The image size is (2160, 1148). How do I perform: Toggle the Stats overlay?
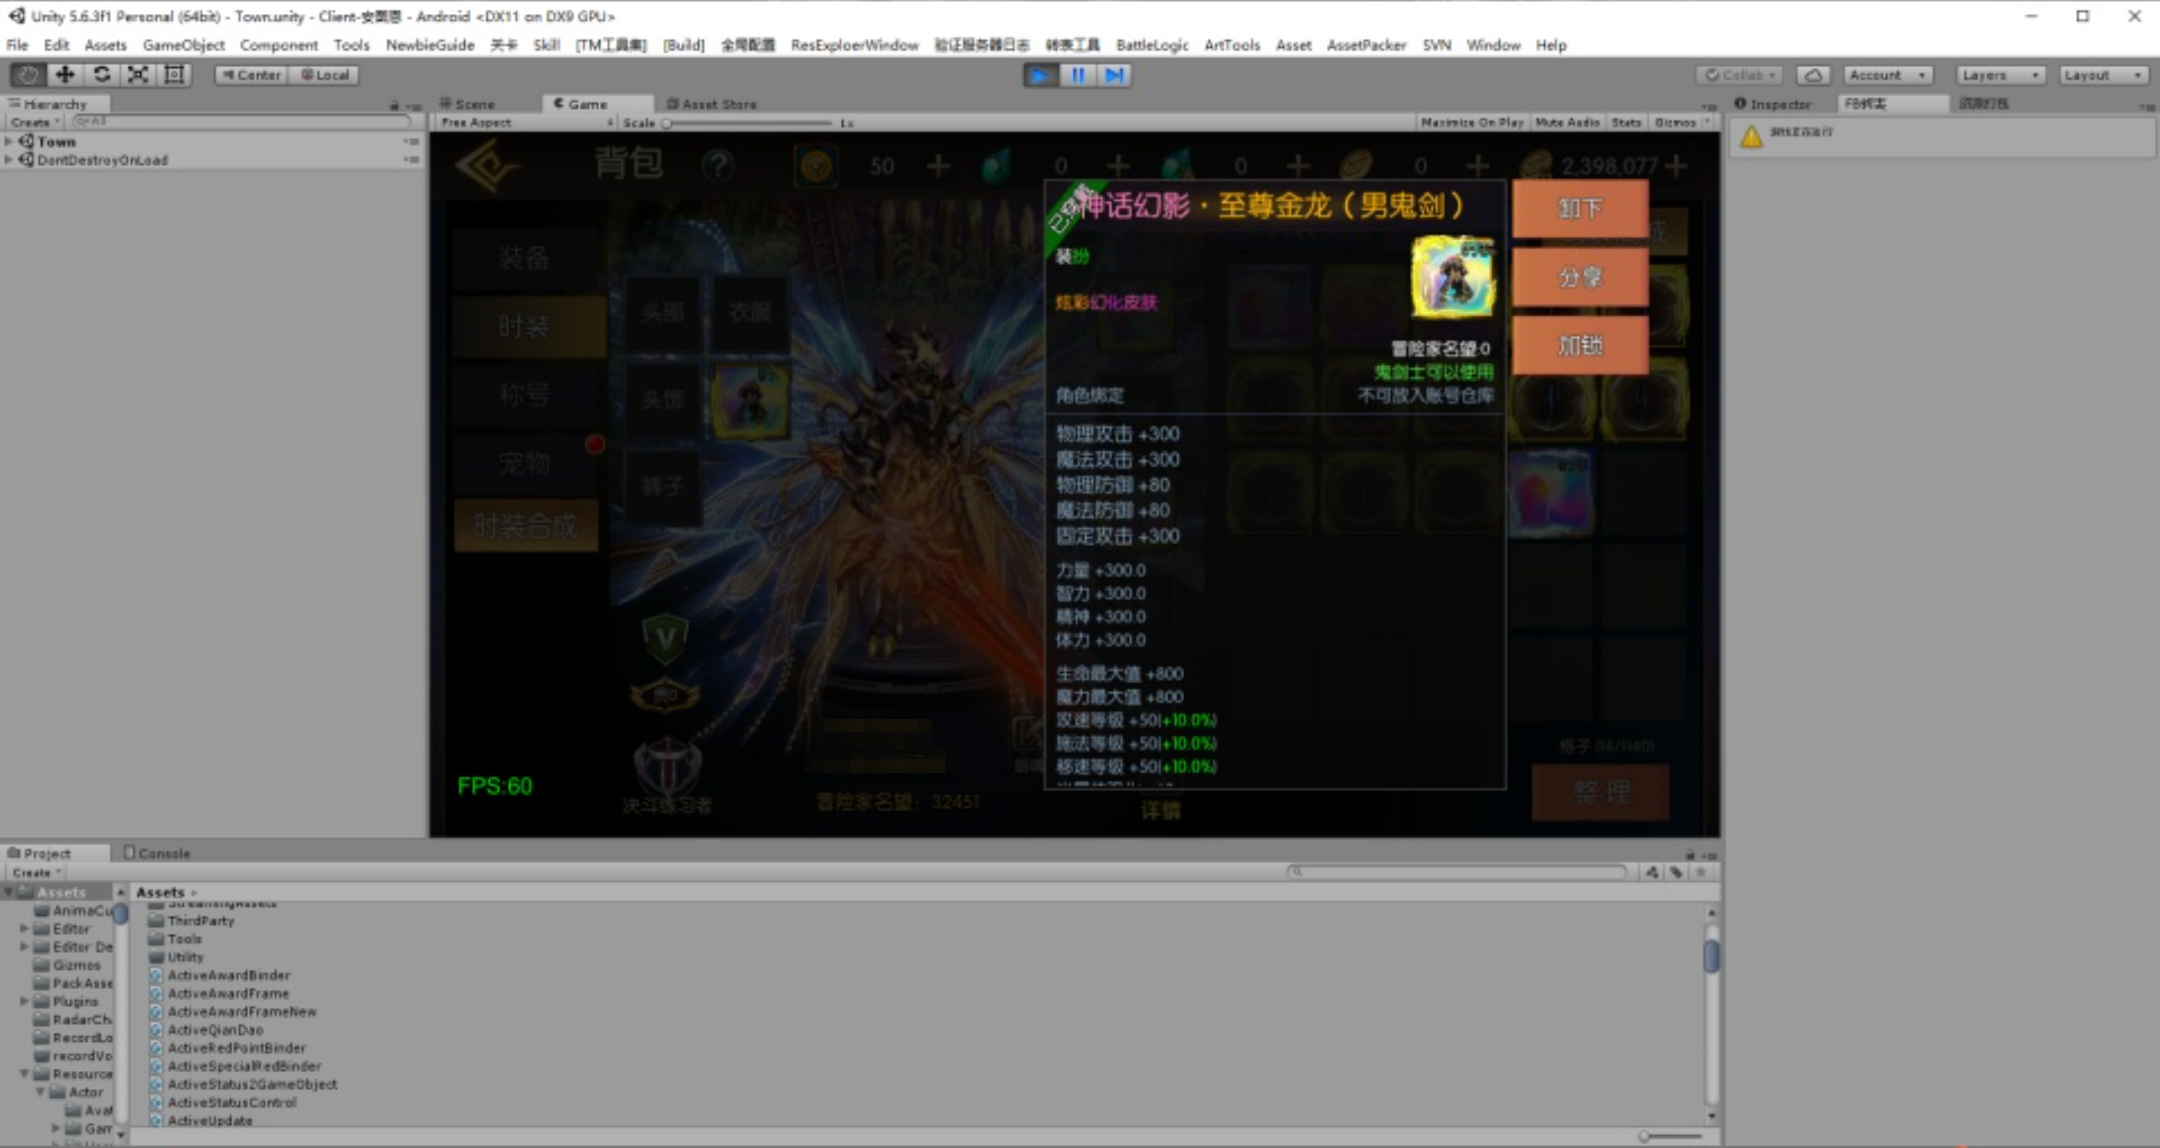click(x=1626, y=122)
